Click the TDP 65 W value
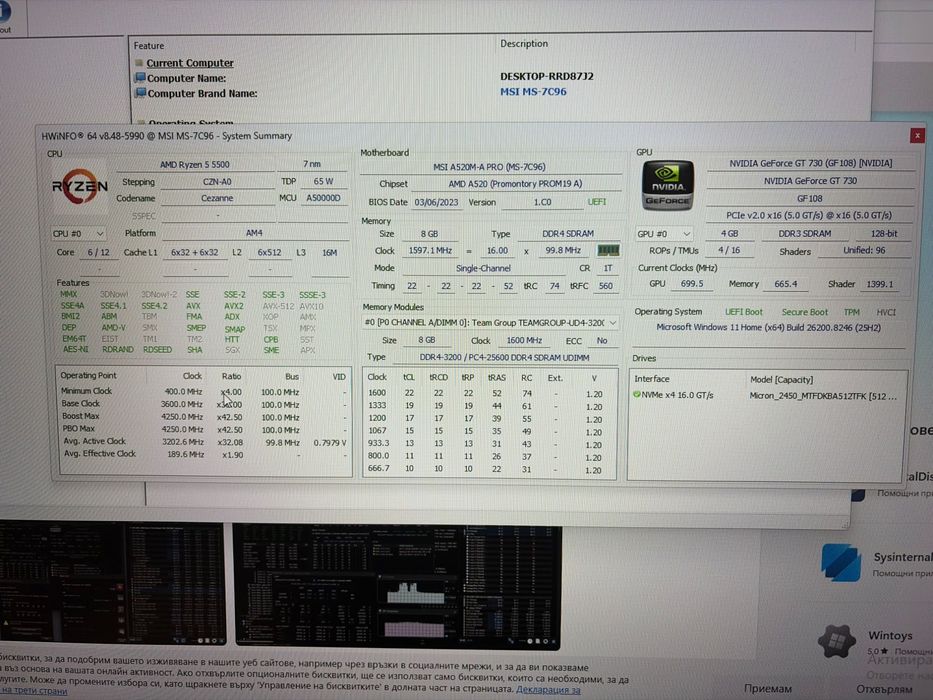 pyautogui.click(x=323, y=181)
